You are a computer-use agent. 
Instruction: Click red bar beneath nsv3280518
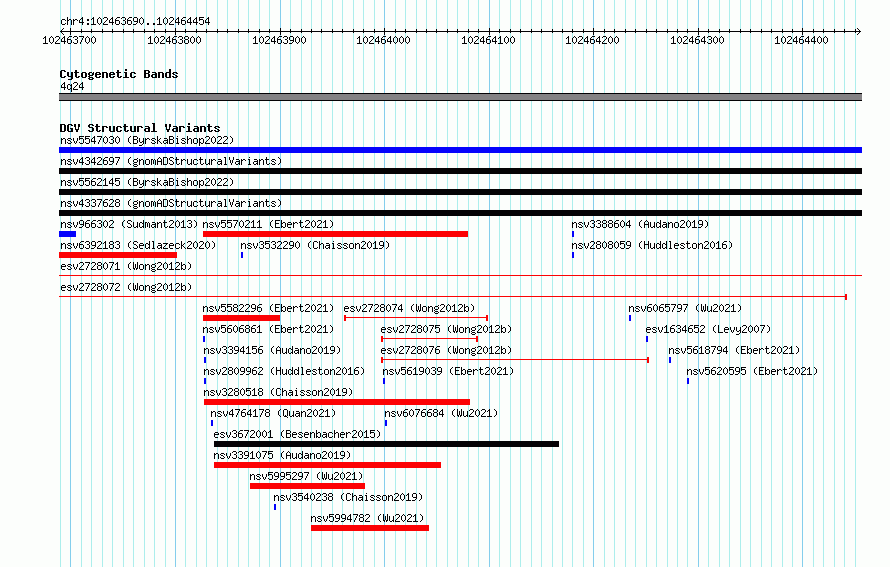pyautogui.click(x=337, y=402)
